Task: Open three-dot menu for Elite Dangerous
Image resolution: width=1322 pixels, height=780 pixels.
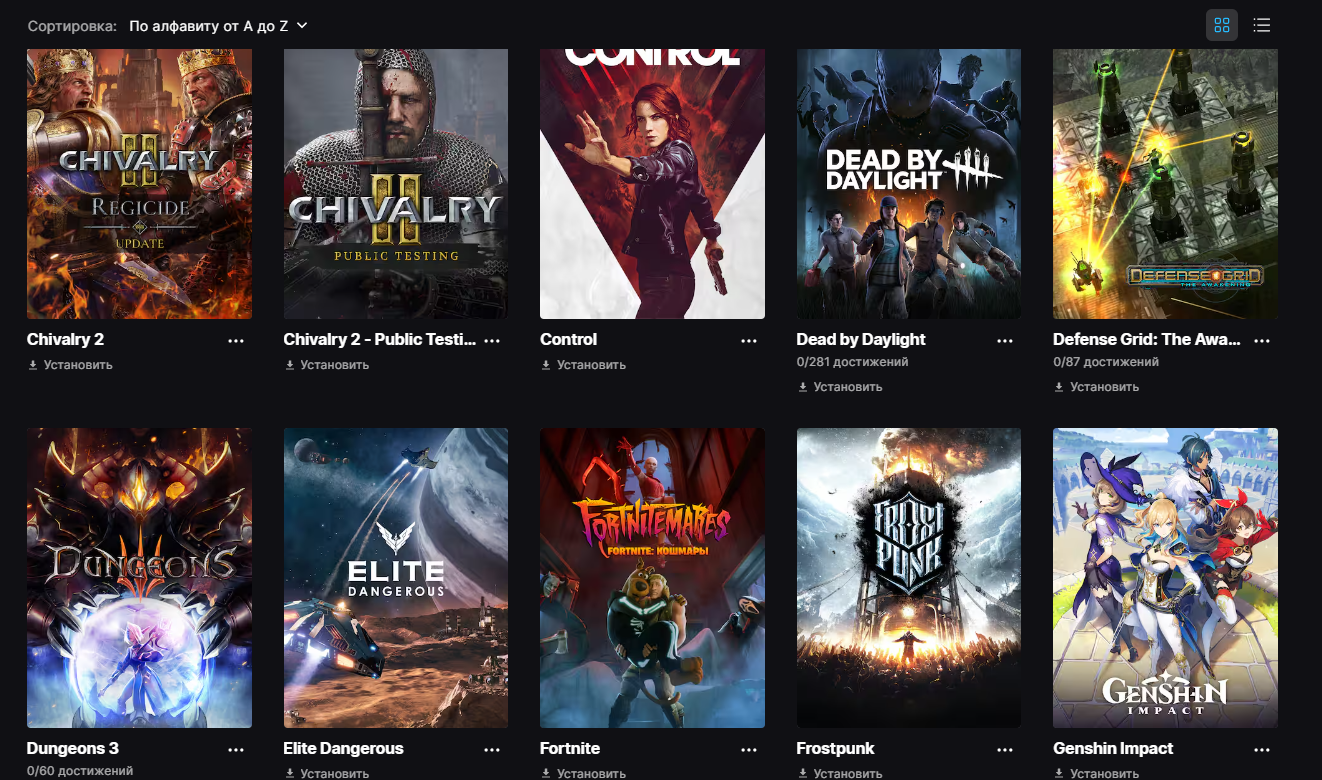Action: point(492,749)
